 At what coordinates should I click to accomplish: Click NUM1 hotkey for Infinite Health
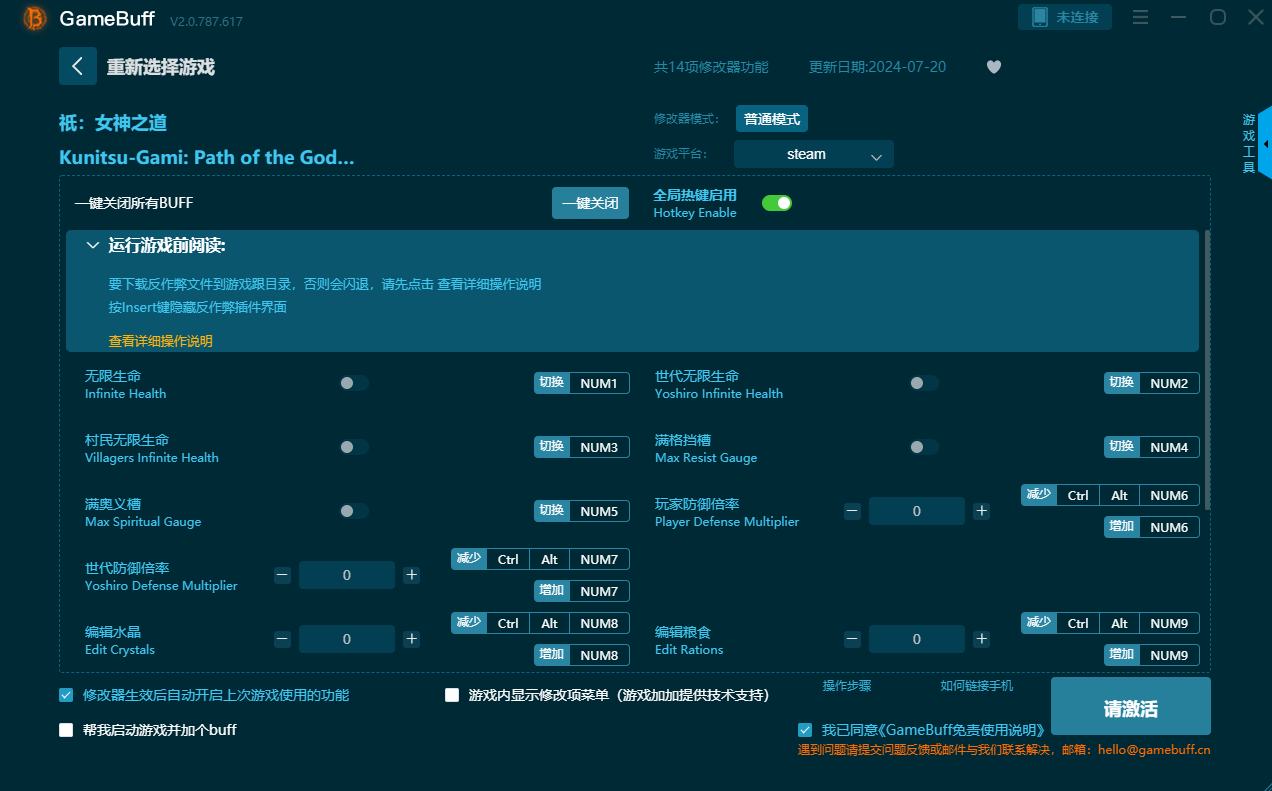point(599,383)
